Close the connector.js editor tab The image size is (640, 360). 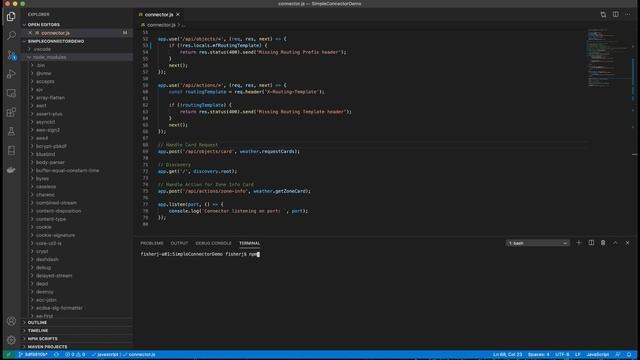pyautogui.click(x=178, y=15)
